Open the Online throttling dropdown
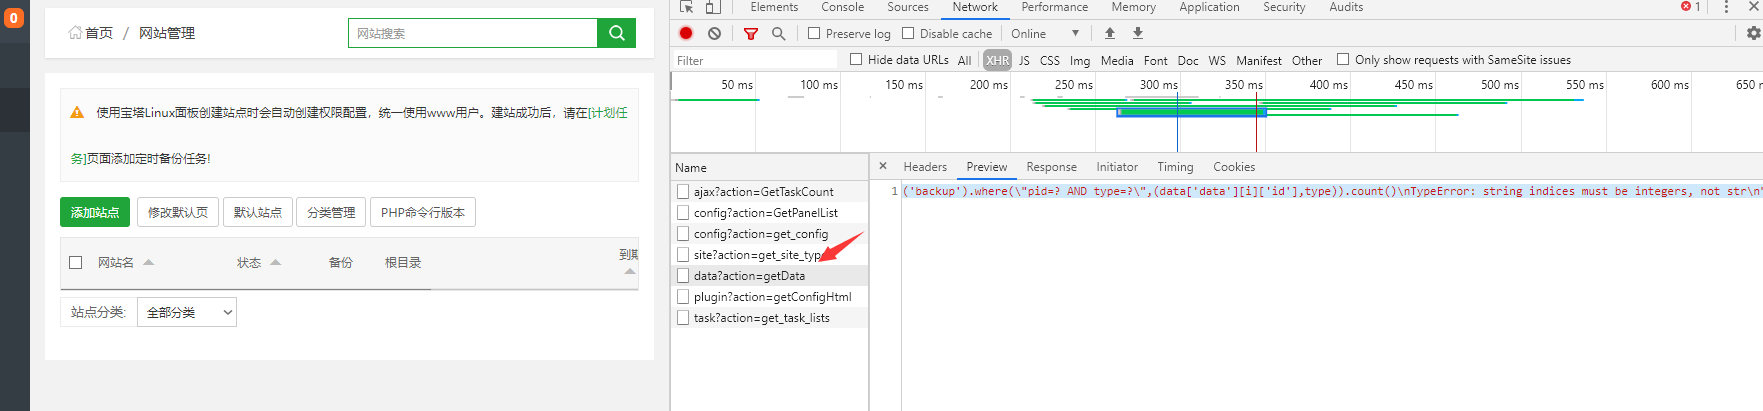The height and width of the screenshot is (411, 1763). coord(1045,33)
